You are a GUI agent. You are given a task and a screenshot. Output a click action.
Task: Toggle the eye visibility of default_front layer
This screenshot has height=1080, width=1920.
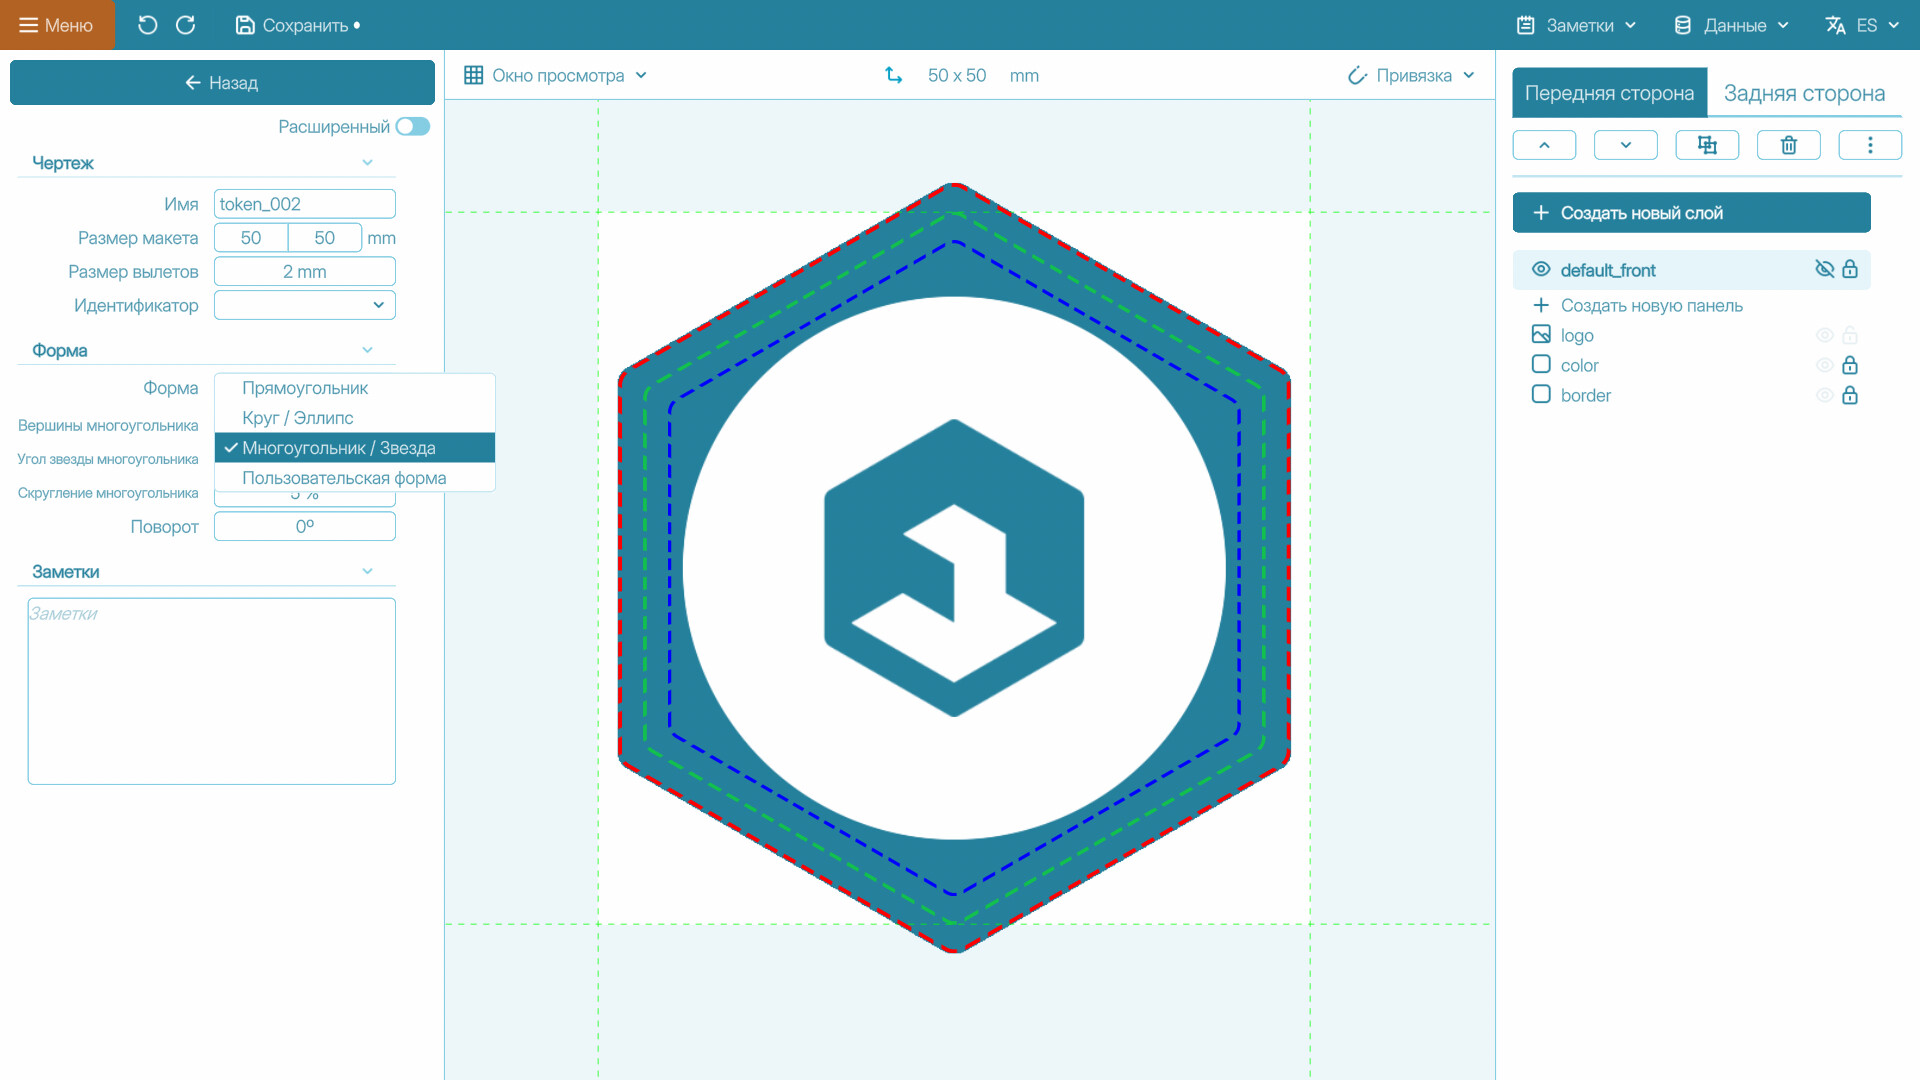pos(1824,269)
